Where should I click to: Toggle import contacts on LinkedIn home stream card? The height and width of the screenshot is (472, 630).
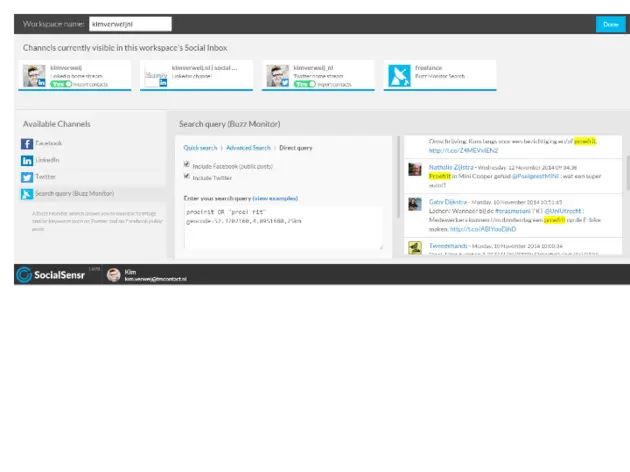click(61, 84)
